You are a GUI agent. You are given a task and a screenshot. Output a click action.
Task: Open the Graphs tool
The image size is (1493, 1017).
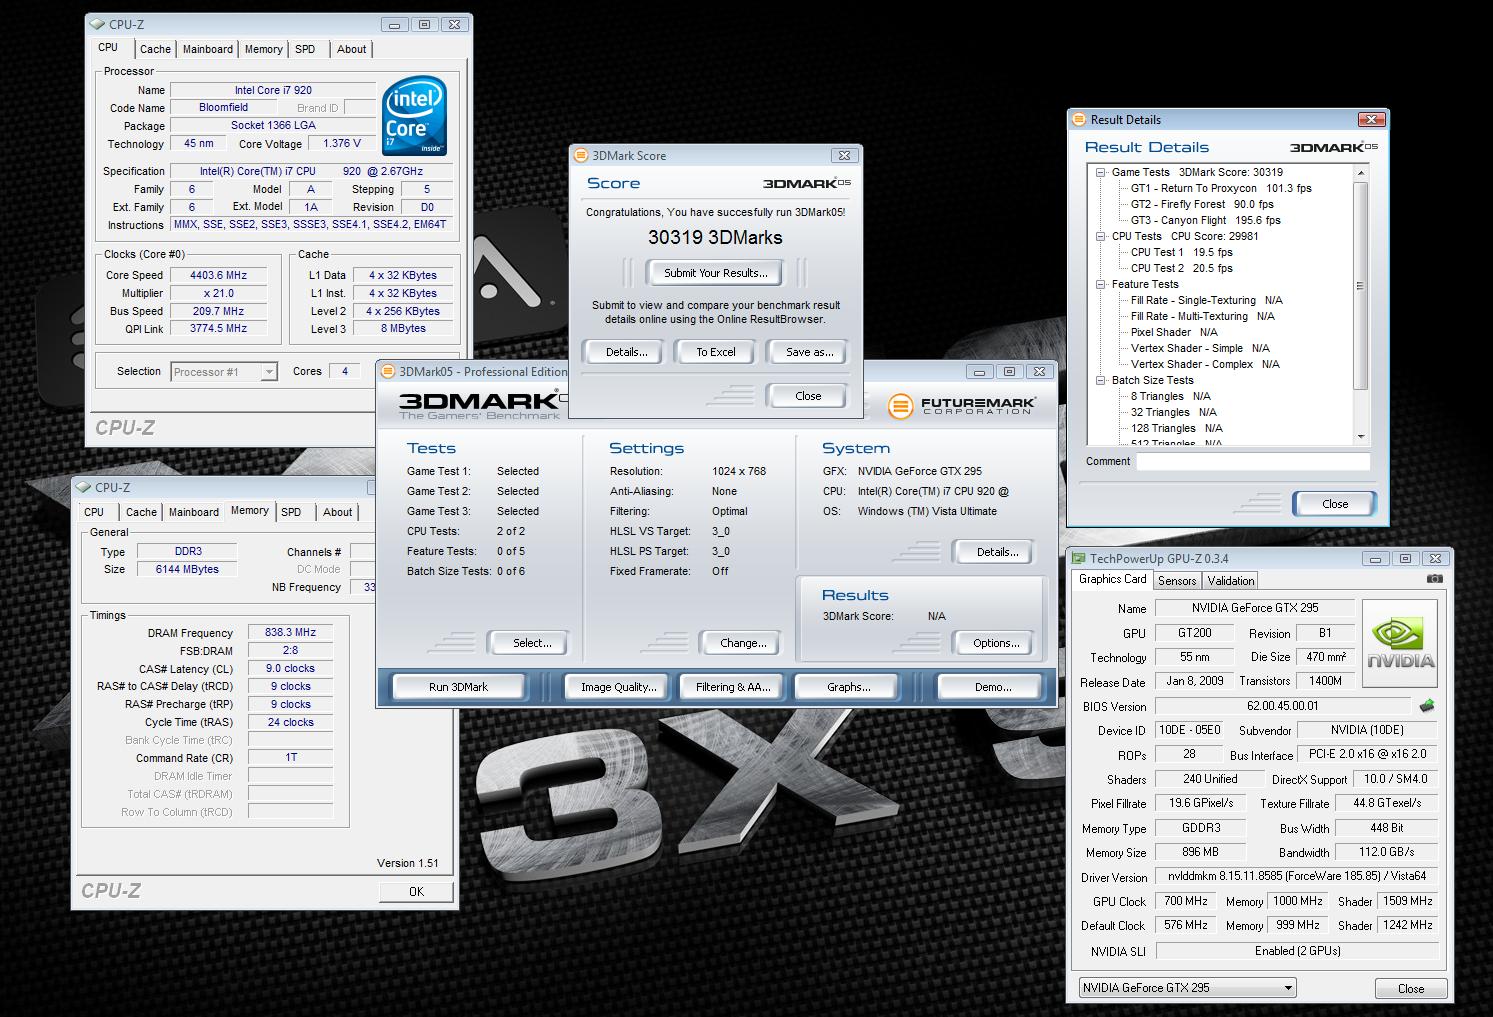848,687
